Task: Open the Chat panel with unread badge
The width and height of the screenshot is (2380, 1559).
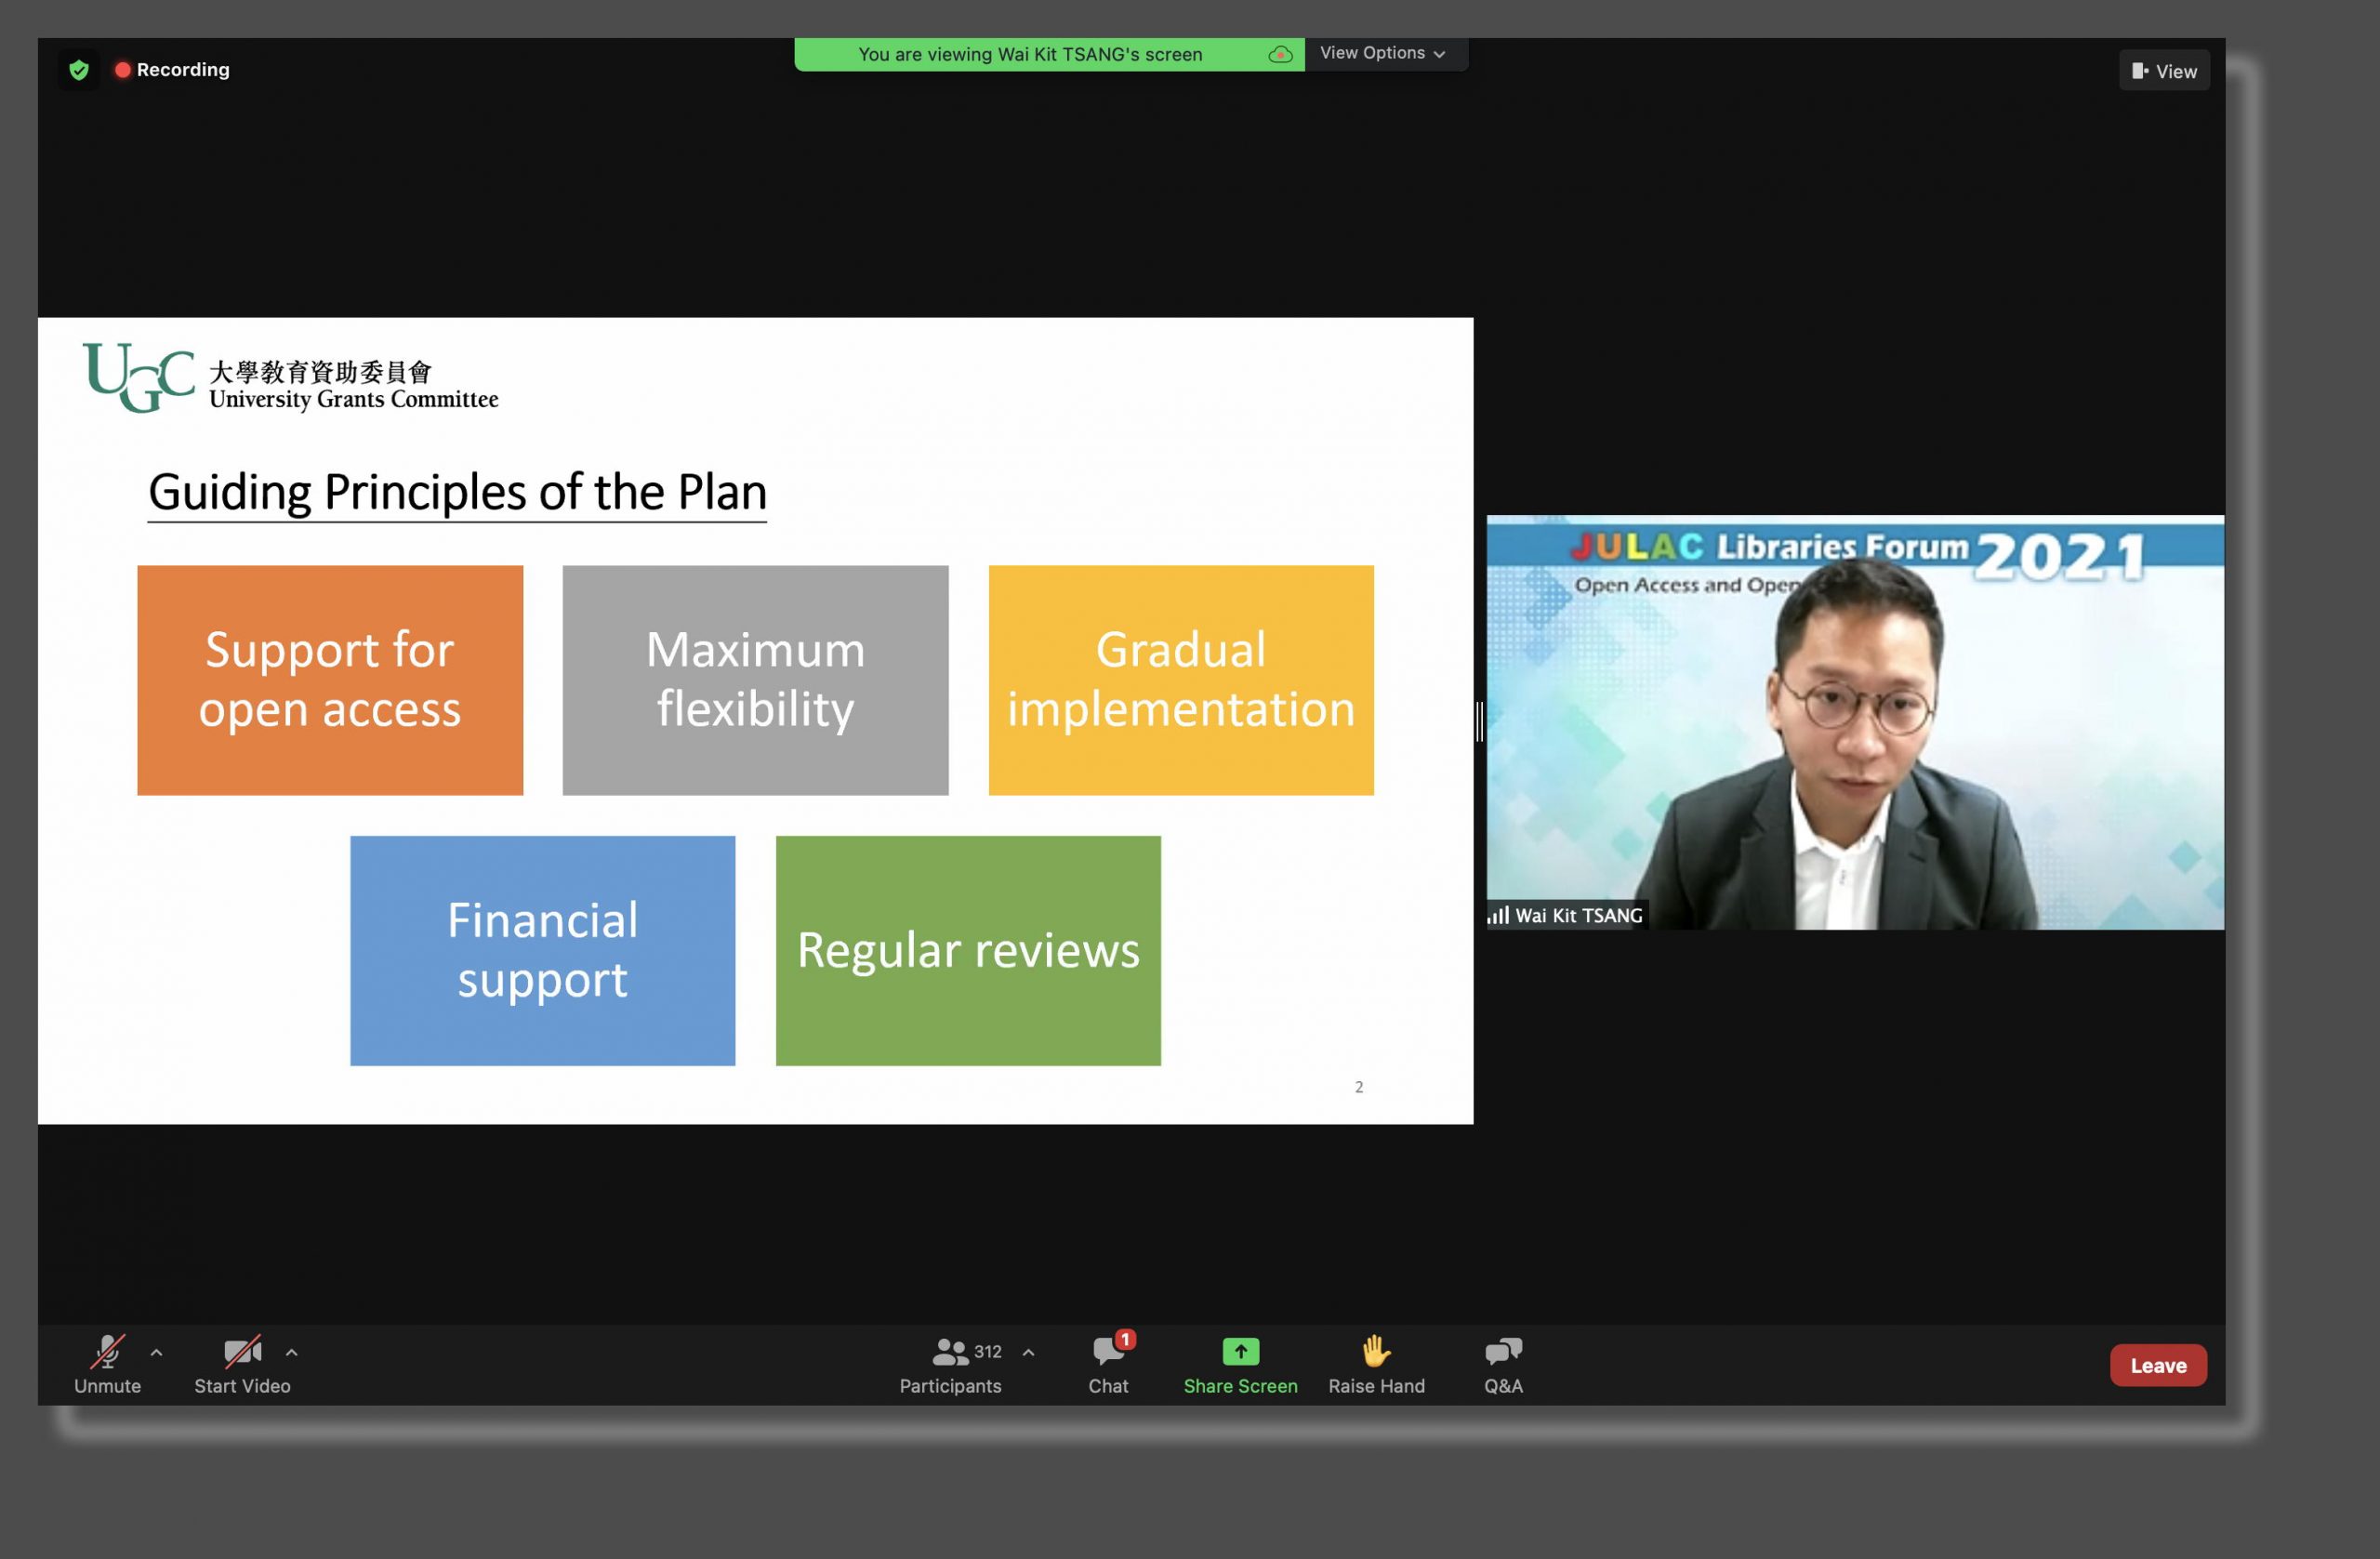Action: pos(1108,1365)
